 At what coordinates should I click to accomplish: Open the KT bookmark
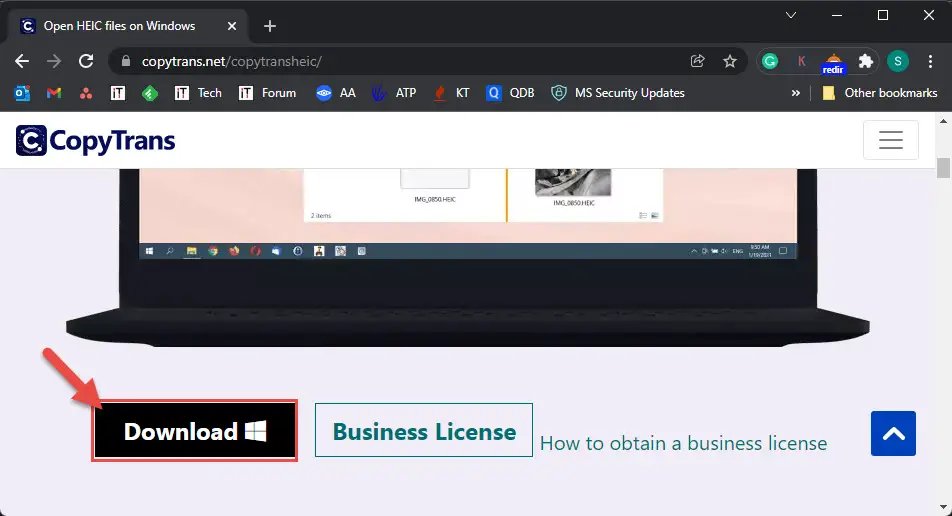click(451, 93)
